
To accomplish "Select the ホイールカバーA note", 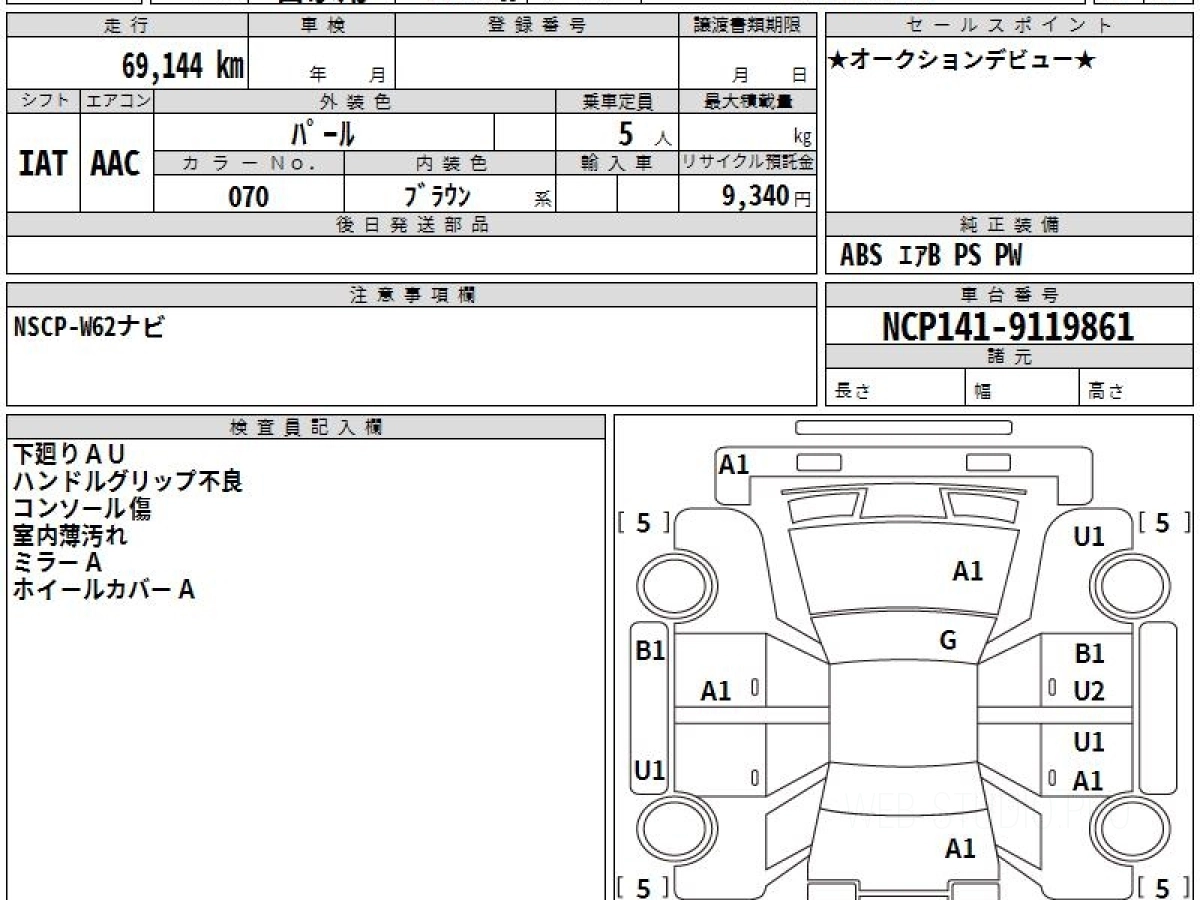I will (x=103, y=590).
